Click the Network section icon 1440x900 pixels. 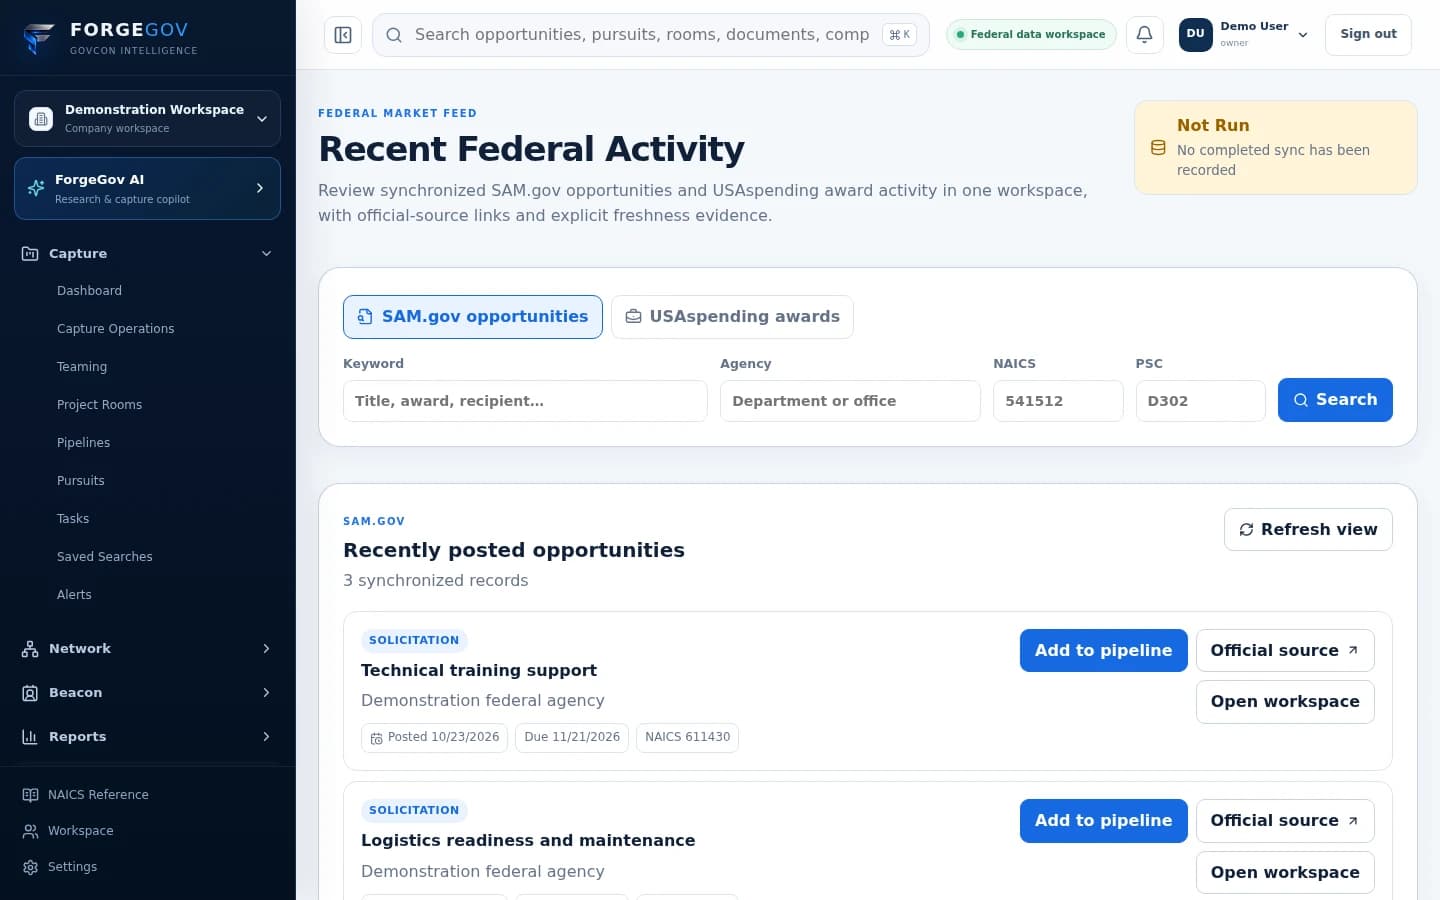[30, 649]
